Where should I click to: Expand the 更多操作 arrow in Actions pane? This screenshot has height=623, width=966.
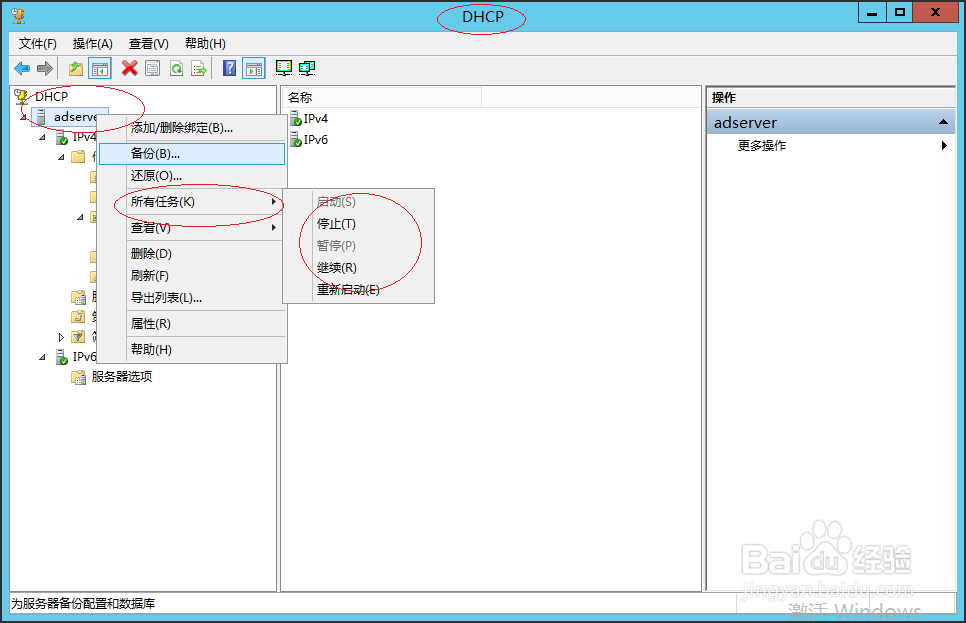[944, 144]
